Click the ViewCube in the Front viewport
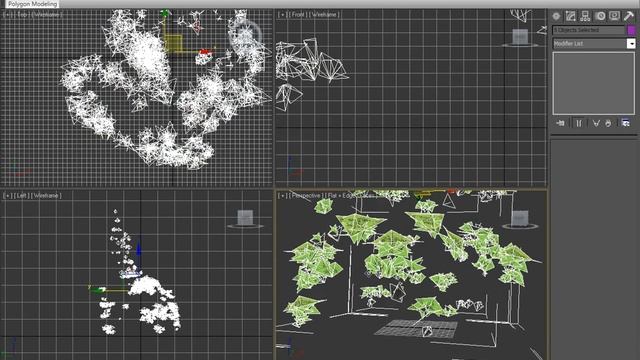Image resolution: width=640 pixels, height=360 pixels. pyautogui.click(x=520, y=38)
